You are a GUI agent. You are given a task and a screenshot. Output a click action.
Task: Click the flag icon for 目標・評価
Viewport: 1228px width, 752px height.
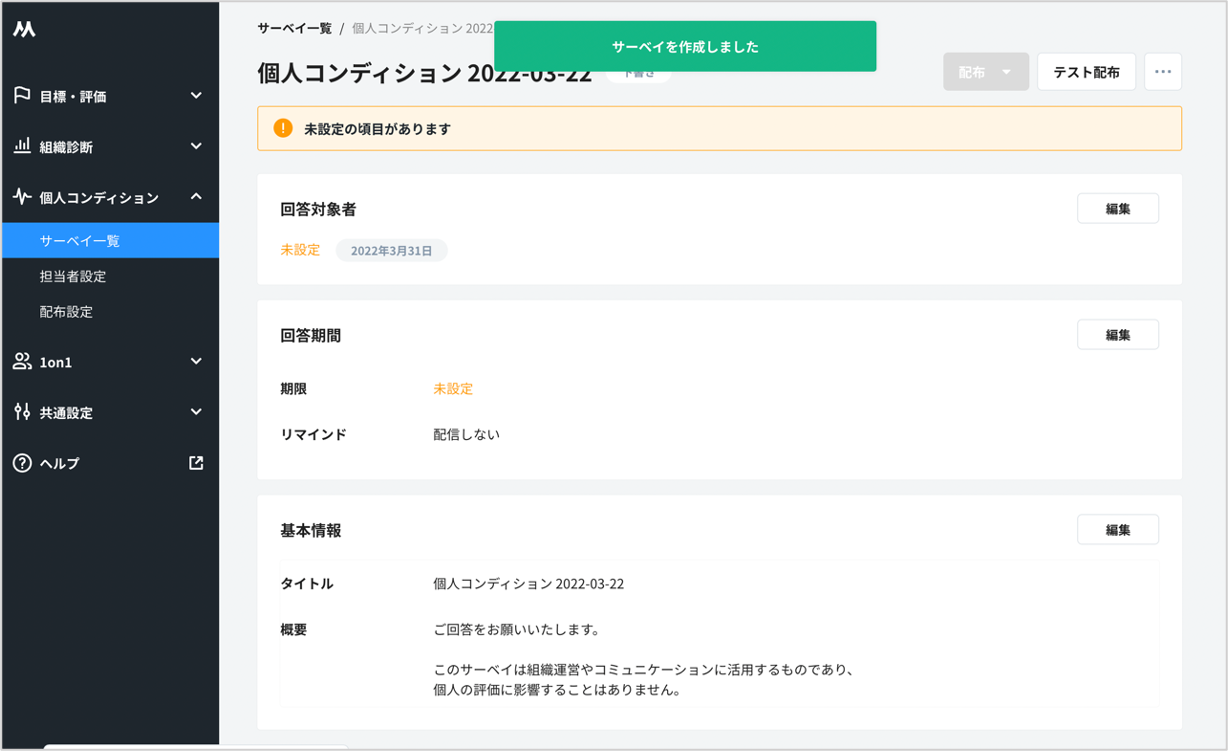22,96
